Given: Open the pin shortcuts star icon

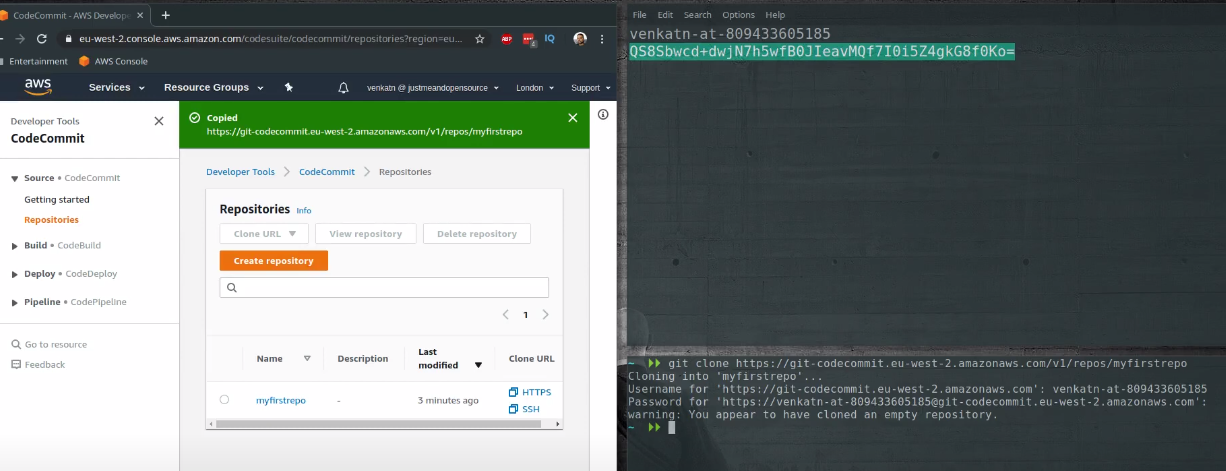Looking at the screenshot, I should [x=289, y=88].
